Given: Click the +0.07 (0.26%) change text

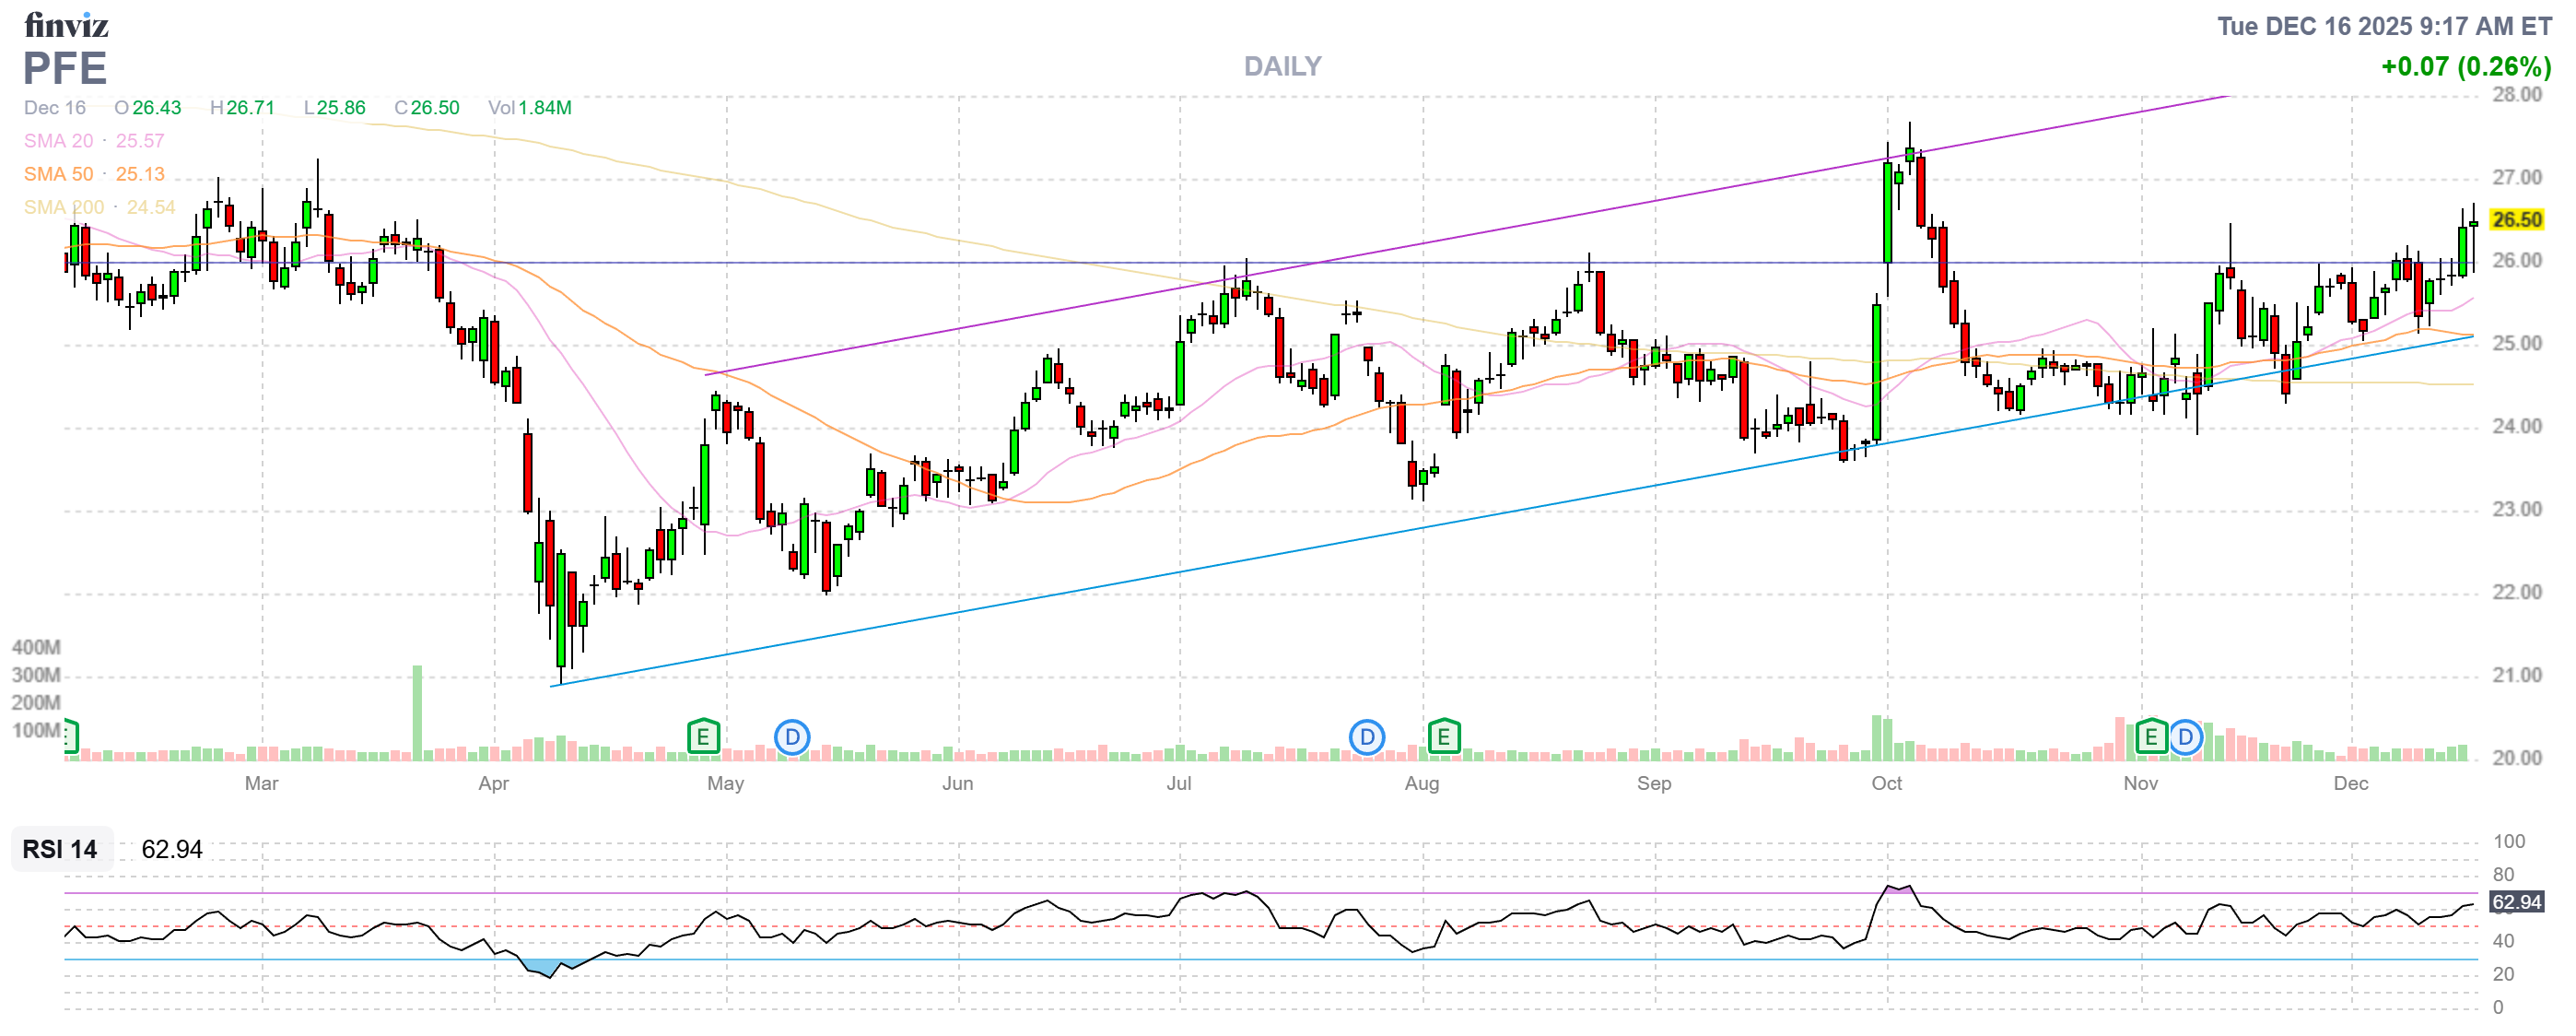Looking at the screenshot, I should 2465,67.
